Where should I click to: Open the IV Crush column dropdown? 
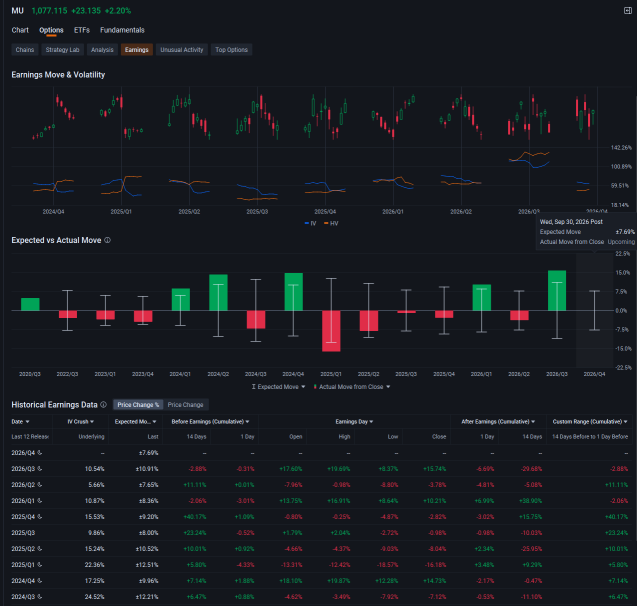80,422
